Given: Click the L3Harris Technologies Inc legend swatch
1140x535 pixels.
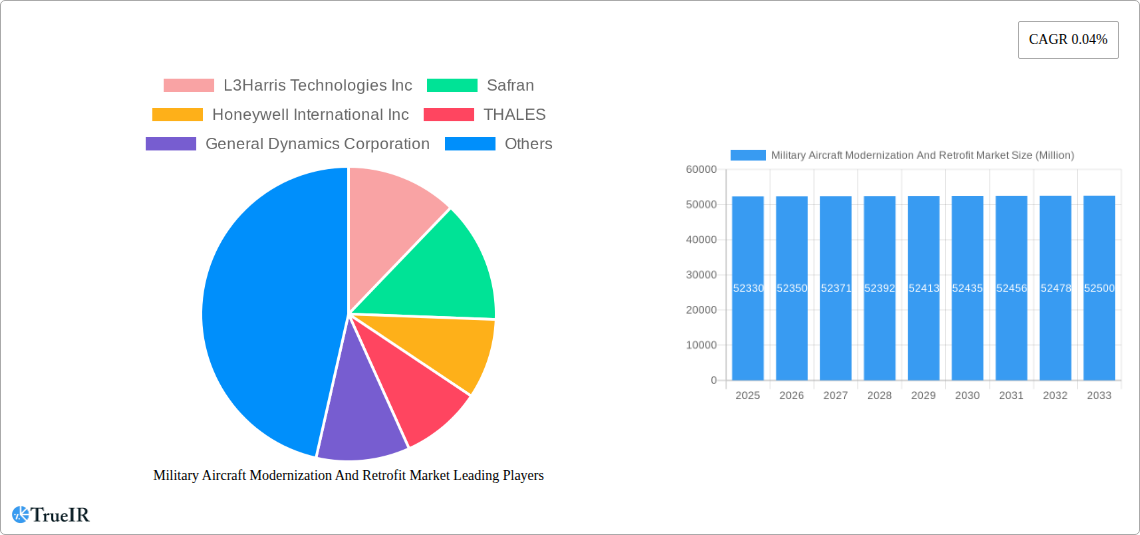Looking at the screenshot, I should pos(189,85).
